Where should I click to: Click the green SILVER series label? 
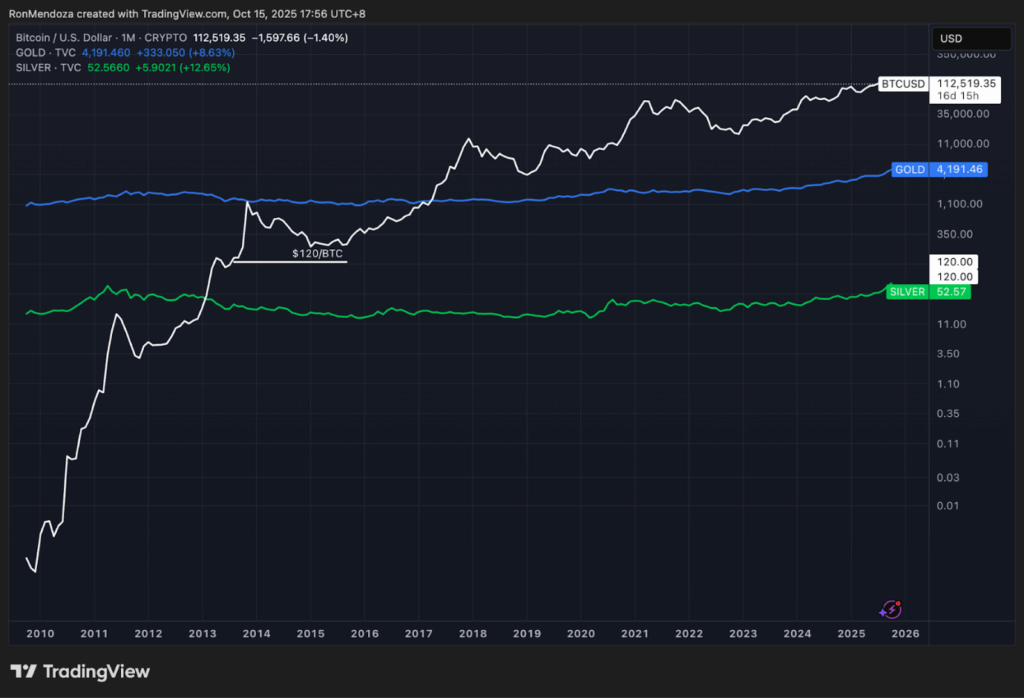905,291
